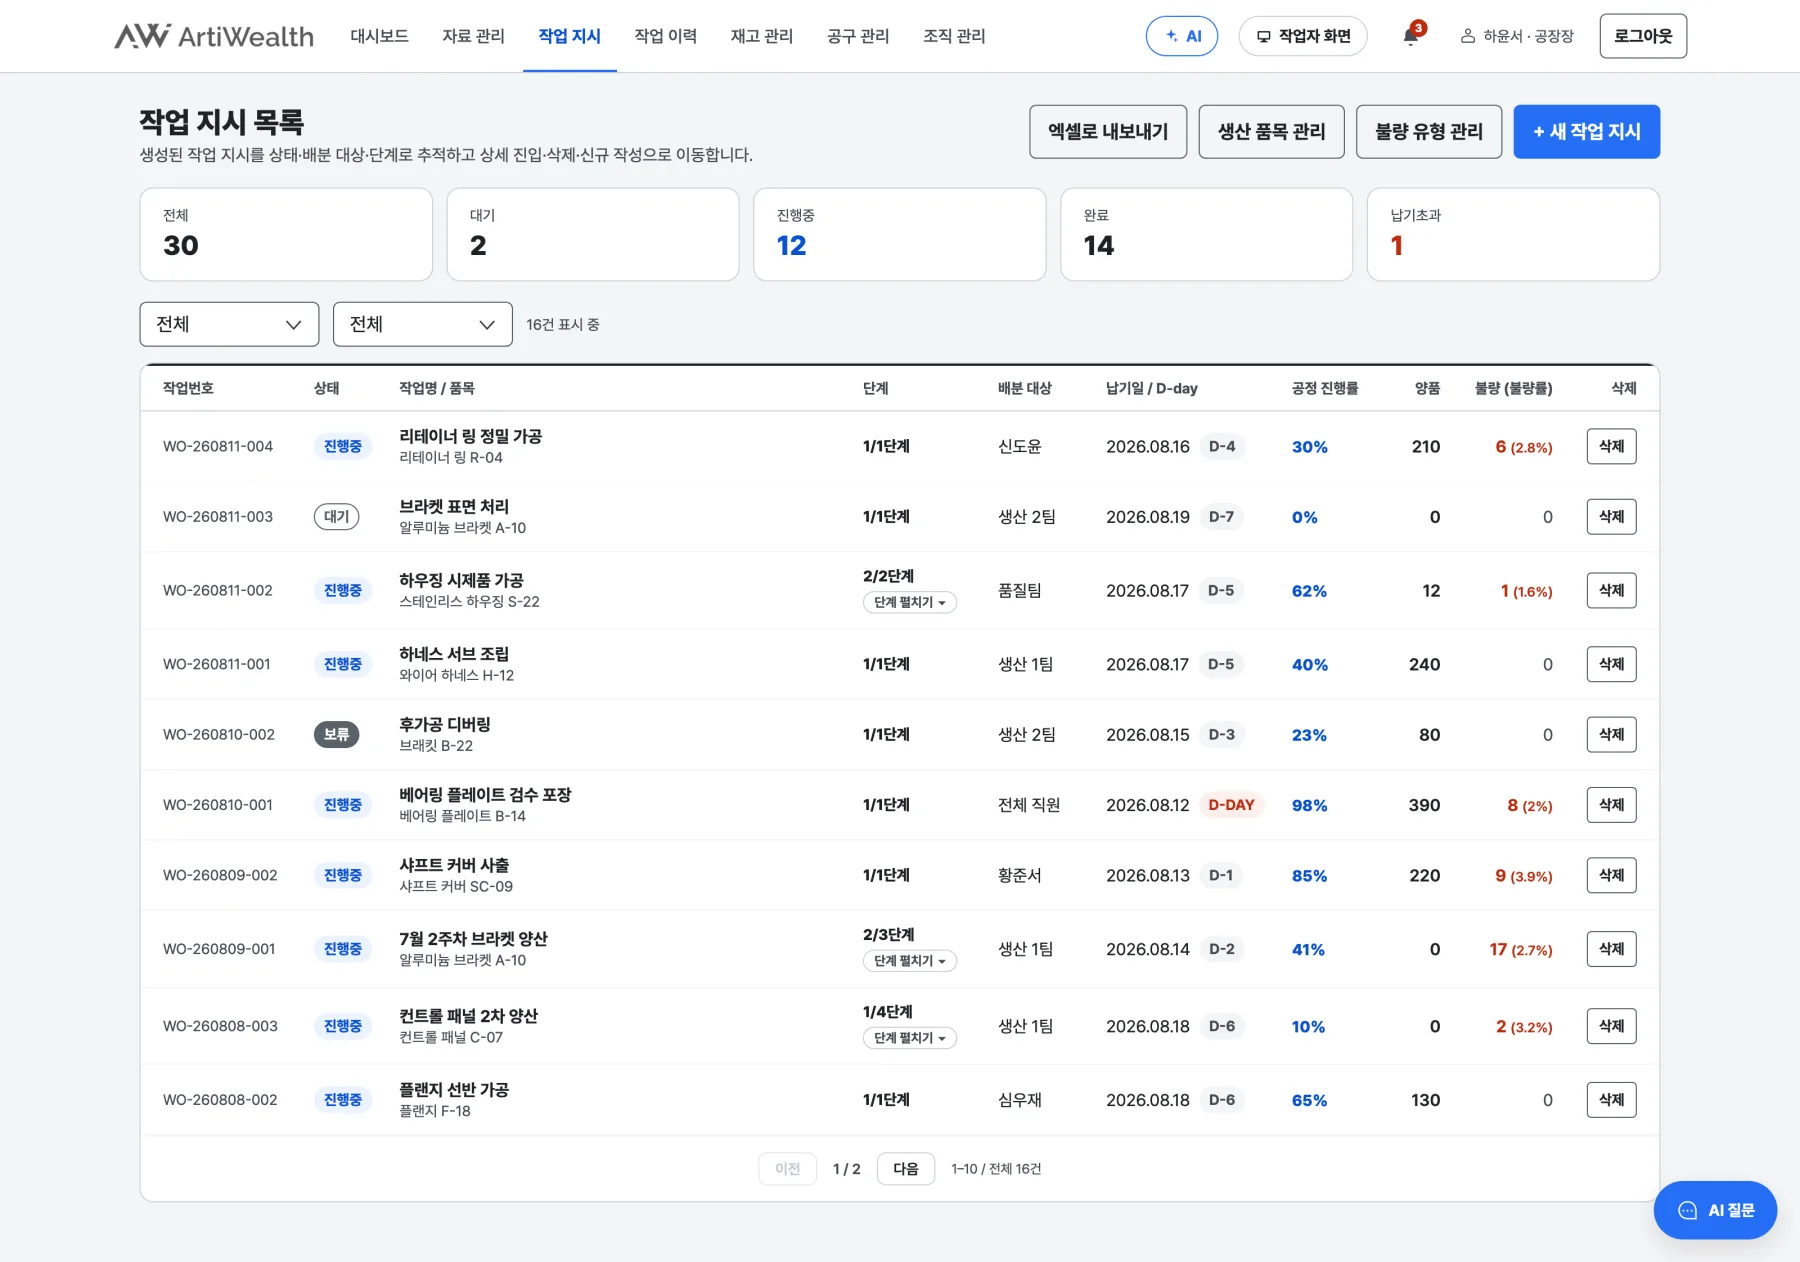Viewport: 1800px width, 1262px height.
Task: Click the ArtiWealth logo
Action: pos(214,36)
